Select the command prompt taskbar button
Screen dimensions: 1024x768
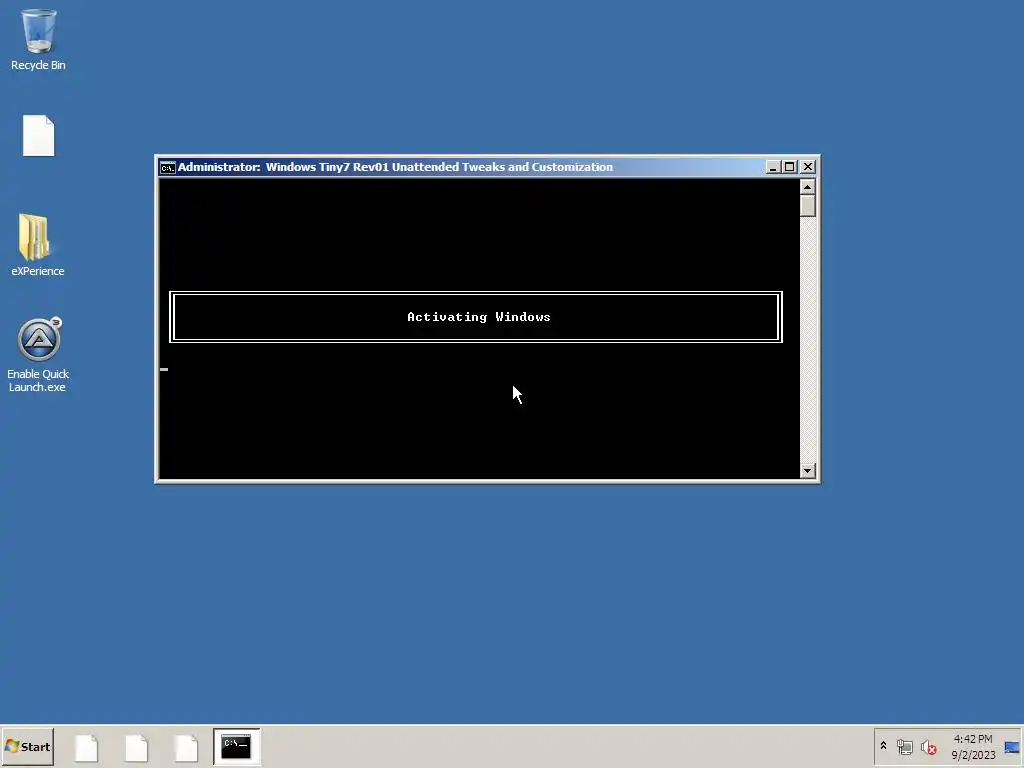(236, 746)
